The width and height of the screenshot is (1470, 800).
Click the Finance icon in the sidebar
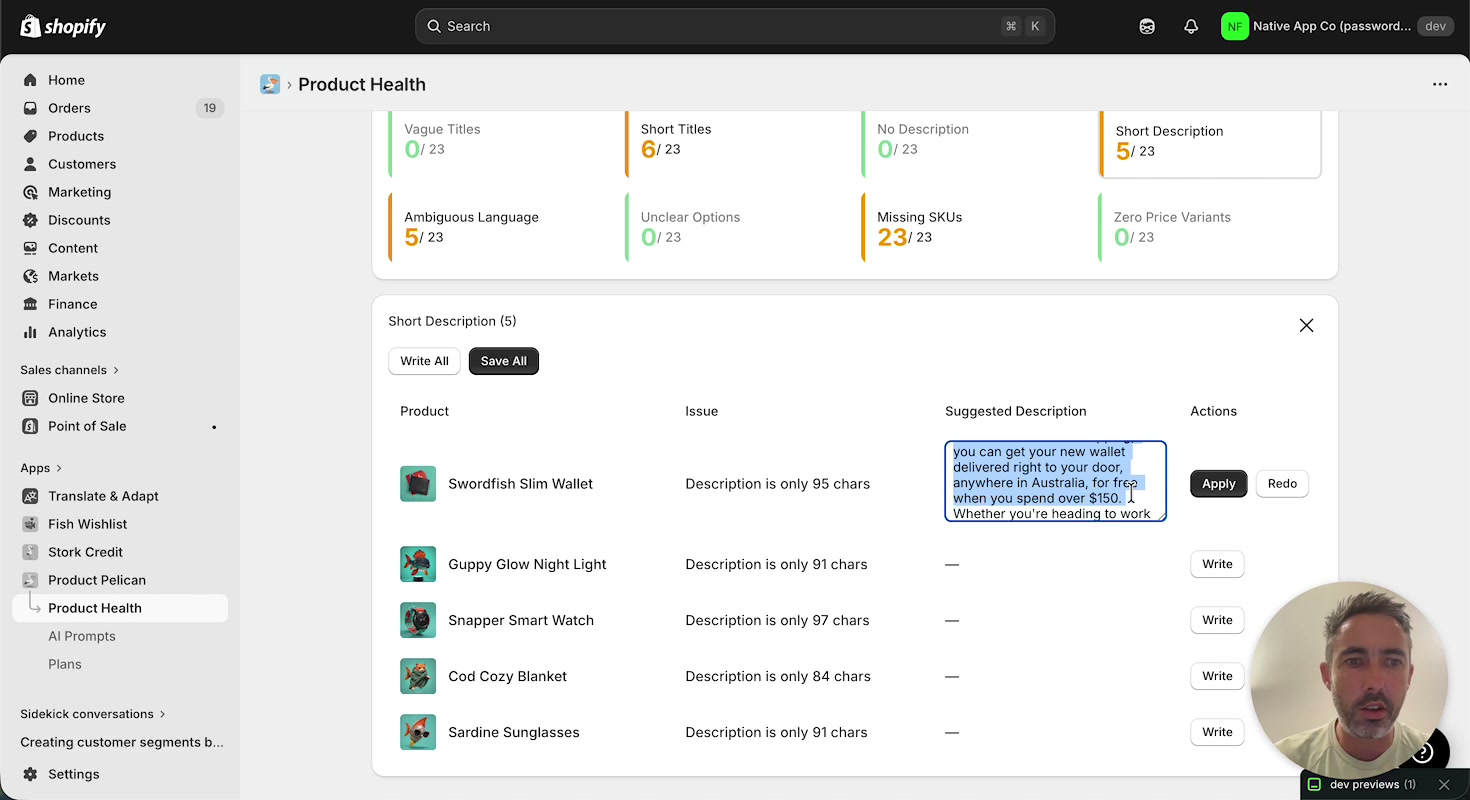(x=30, y=304)
